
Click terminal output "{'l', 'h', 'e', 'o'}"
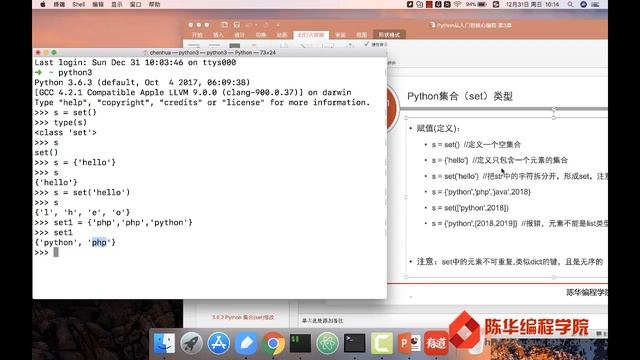(x=82, y=212)
